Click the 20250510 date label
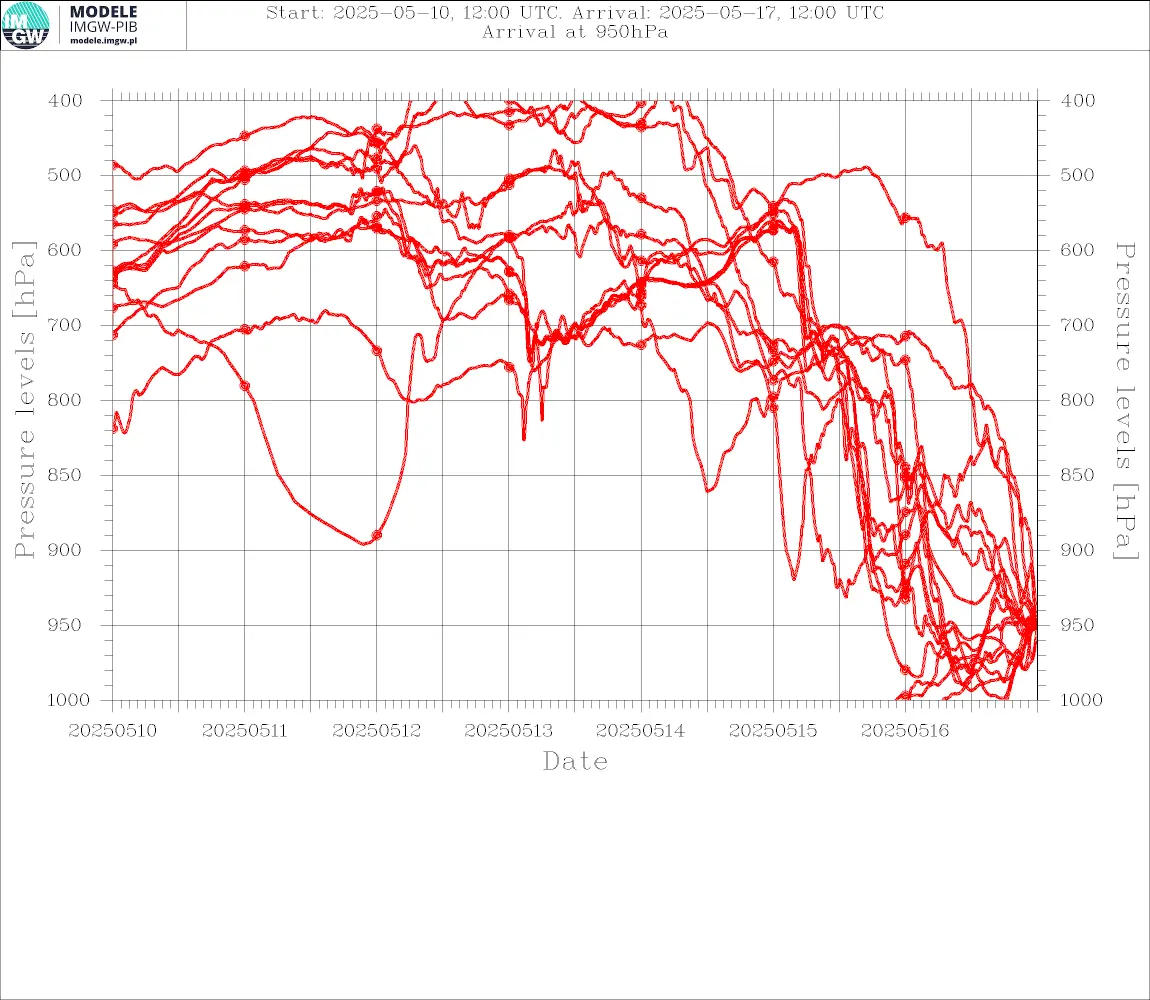The width and height of the screenshot is (1150, 1000). 112,731
